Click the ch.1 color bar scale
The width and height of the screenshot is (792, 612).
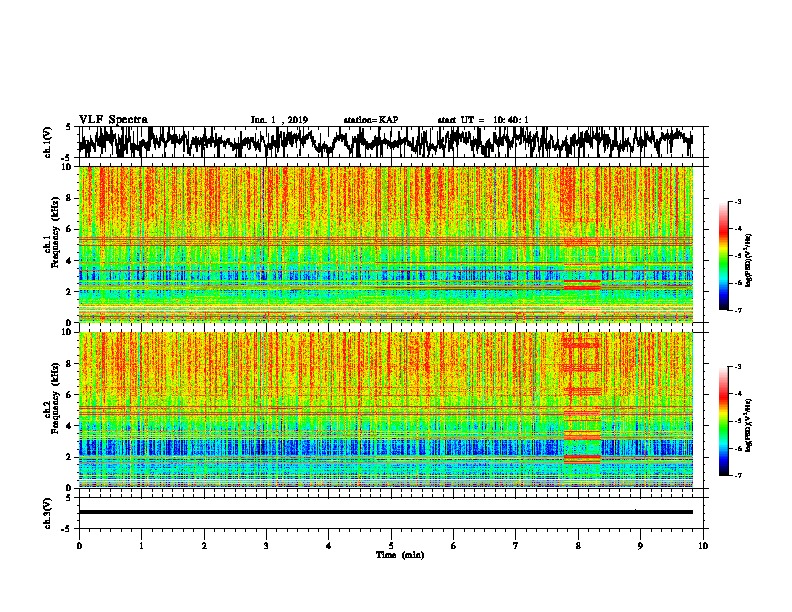click(724, 256)
